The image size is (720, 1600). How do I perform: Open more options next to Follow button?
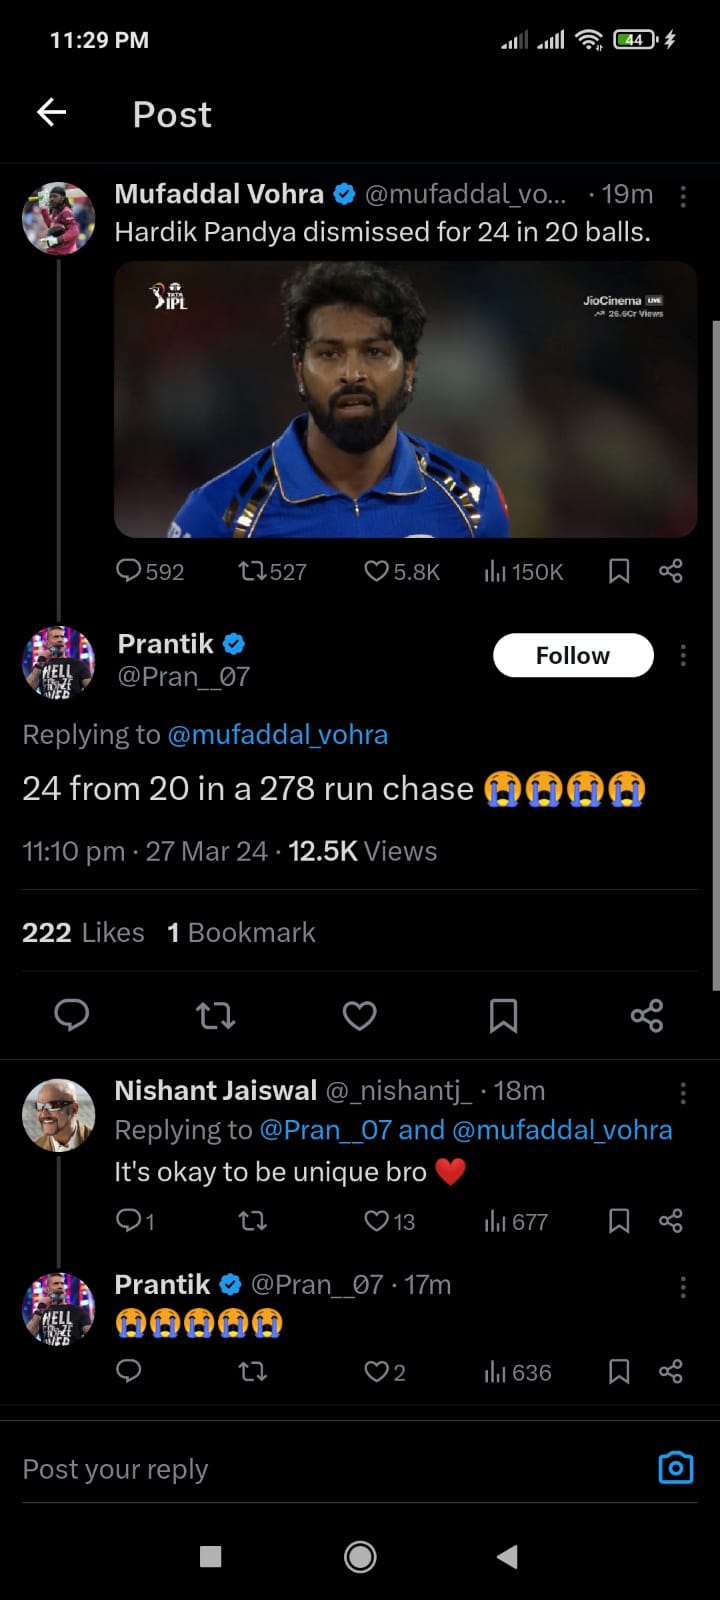tap(683, 656)
